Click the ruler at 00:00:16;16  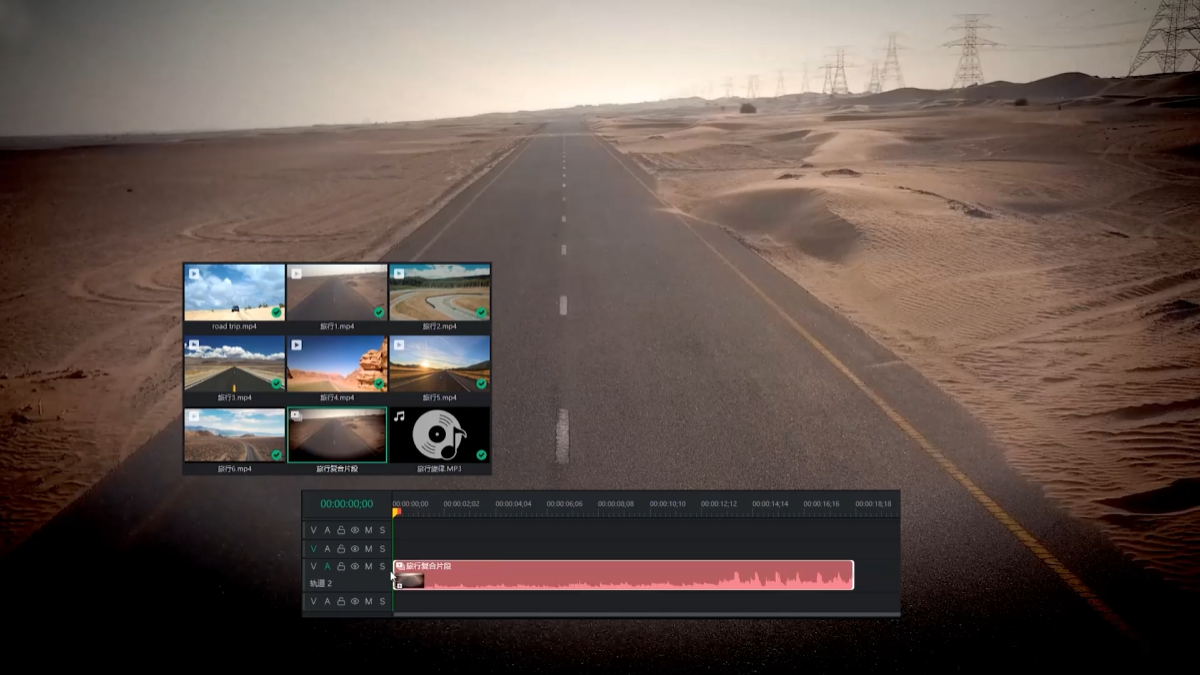click(x=821, y=504)
